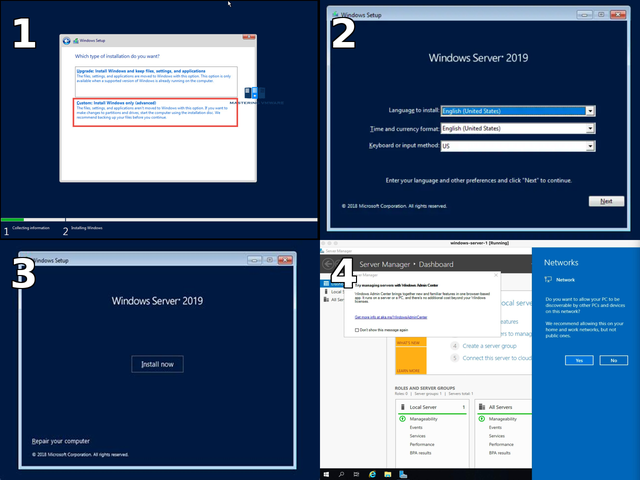Check 'Don't show this message again' box

pos(358,329)
